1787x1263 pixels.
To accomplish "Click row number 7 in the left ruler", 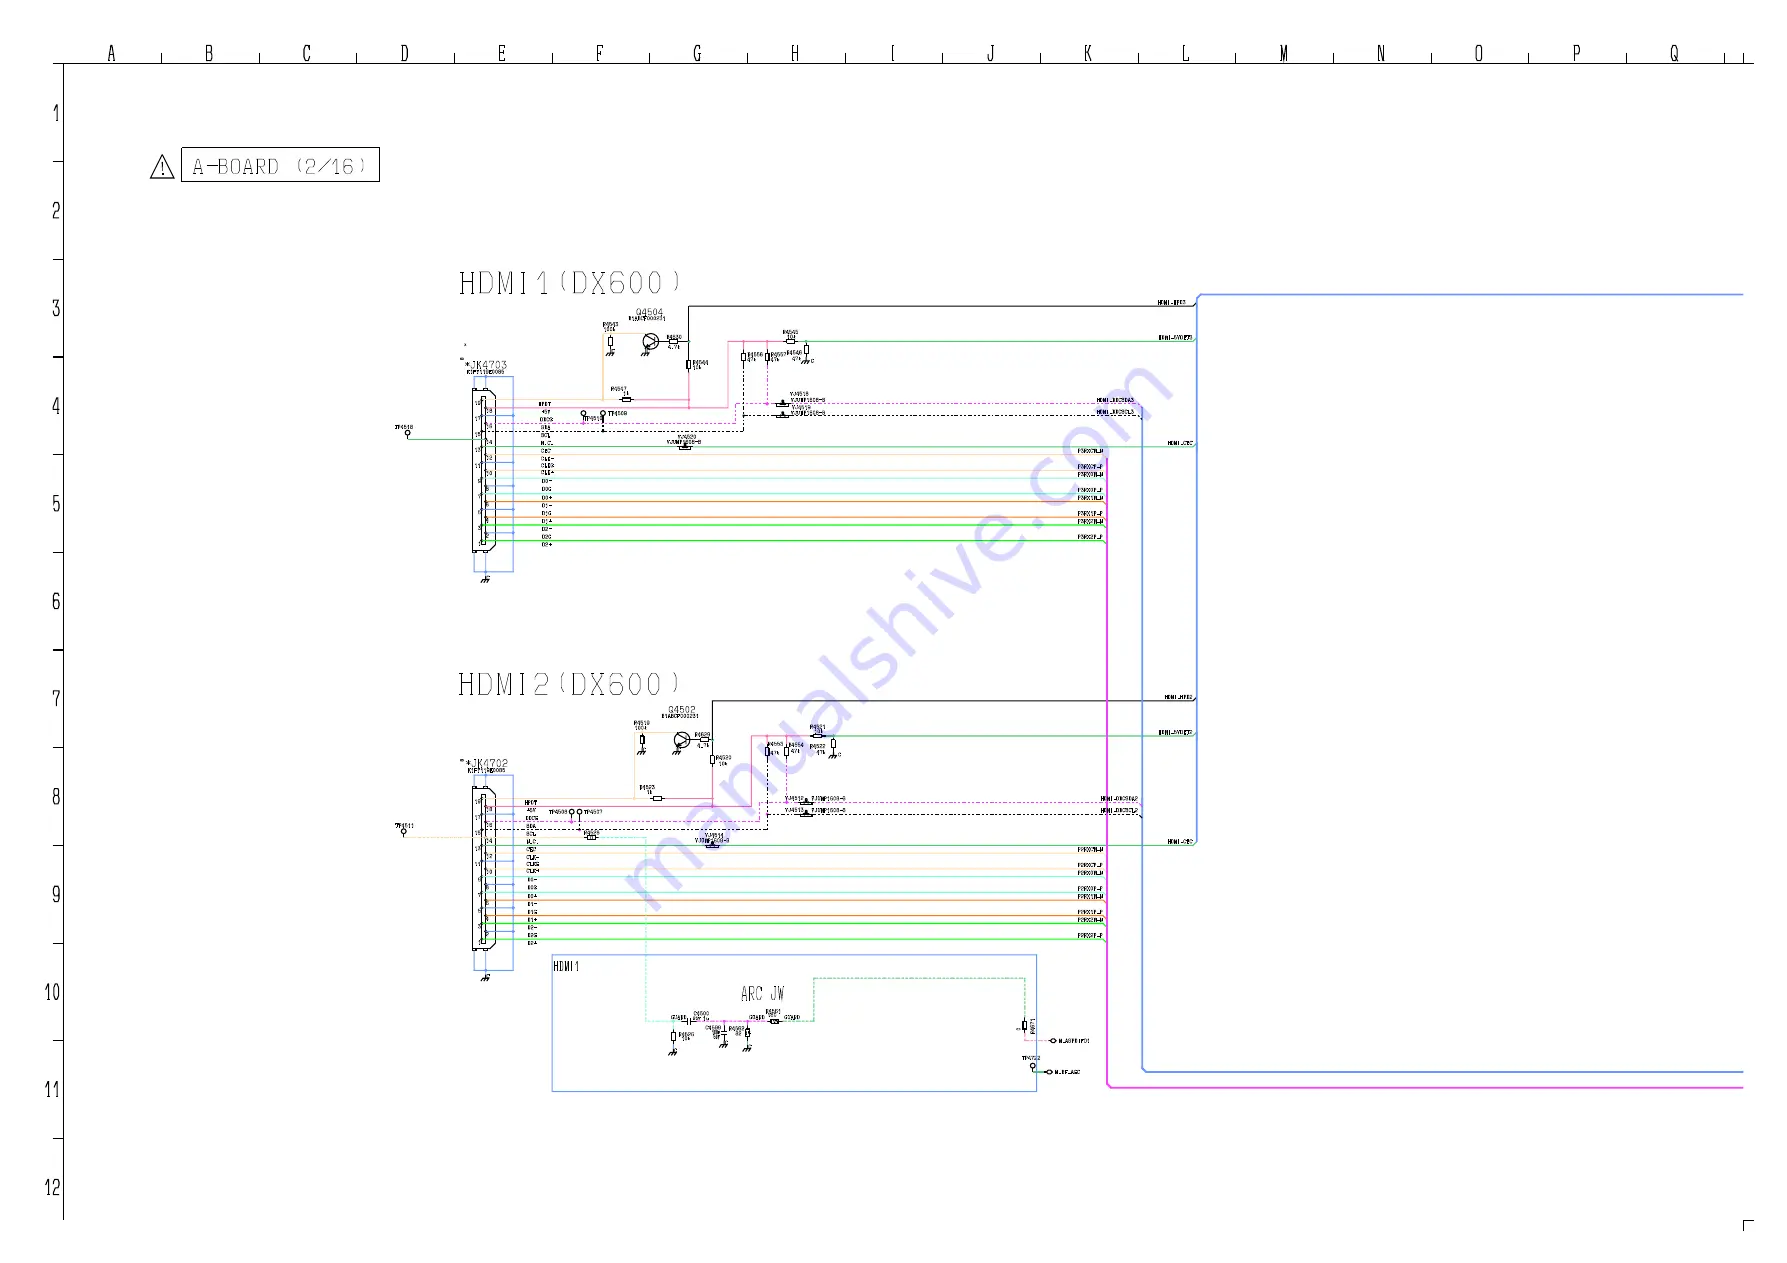I will point(56,699).
